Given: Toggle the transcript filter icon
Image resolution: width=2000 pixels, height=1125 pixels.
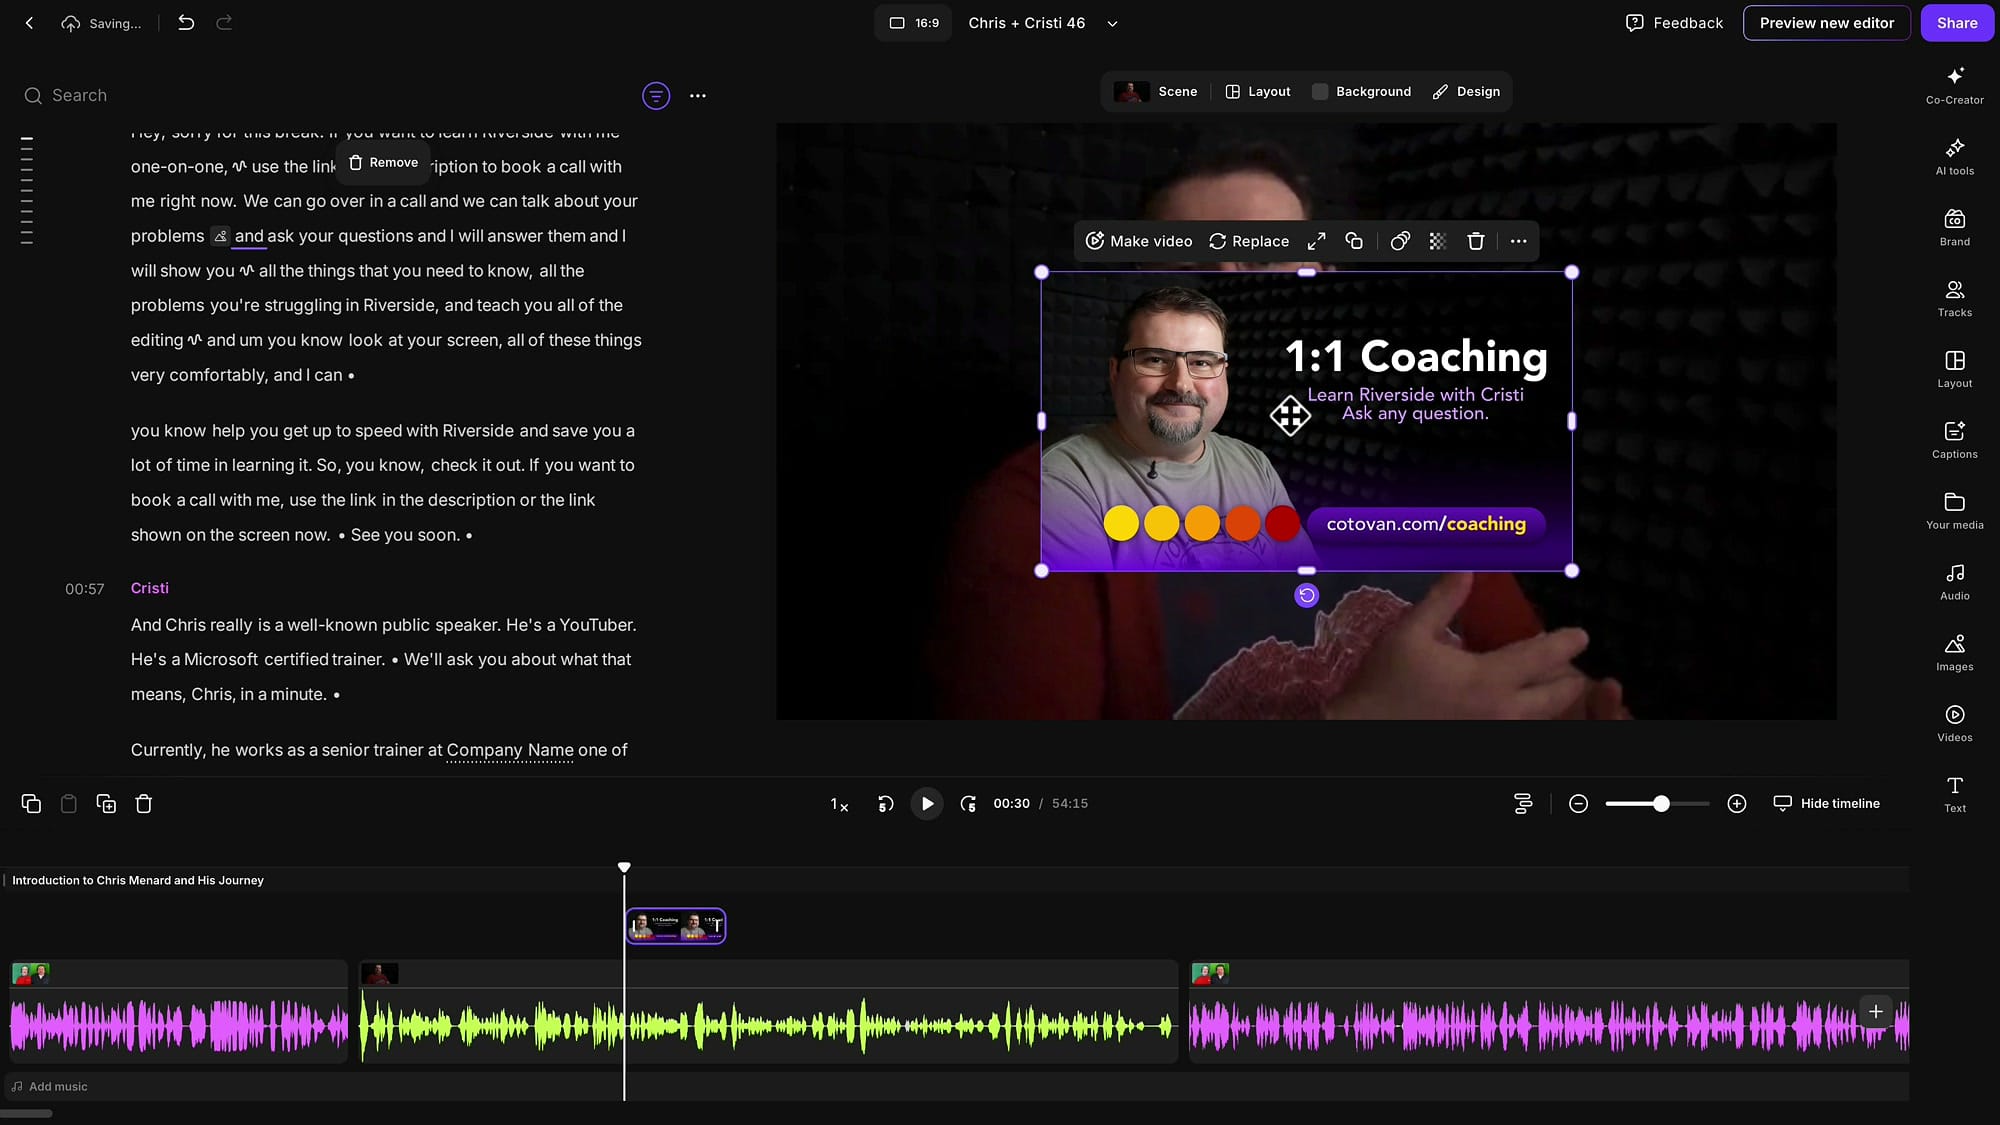Looking at the screenshot, I should pyautogui.click(x=656, y=96).
